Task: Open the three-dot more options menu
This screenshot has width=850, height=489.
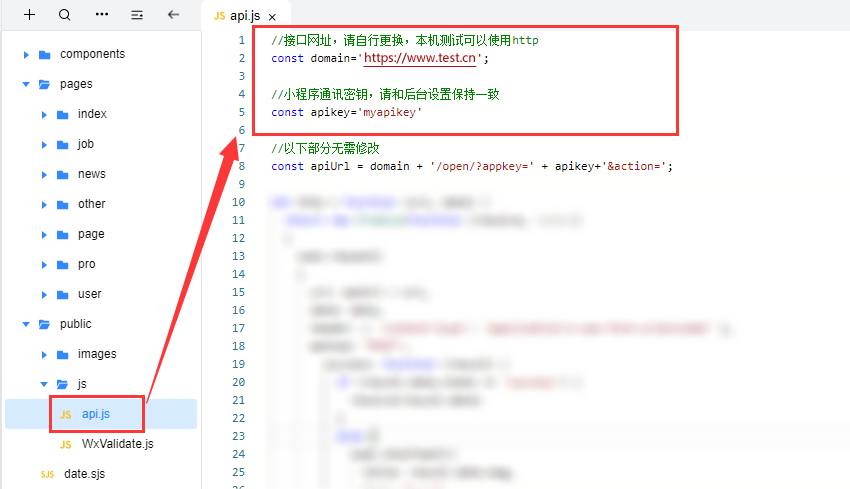Action: pos(101,15)
